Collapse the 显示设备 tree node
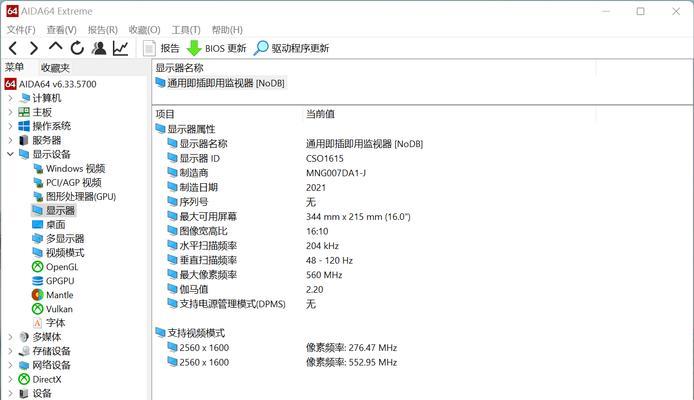Screen dimensions: 694x400 point(11,154)
